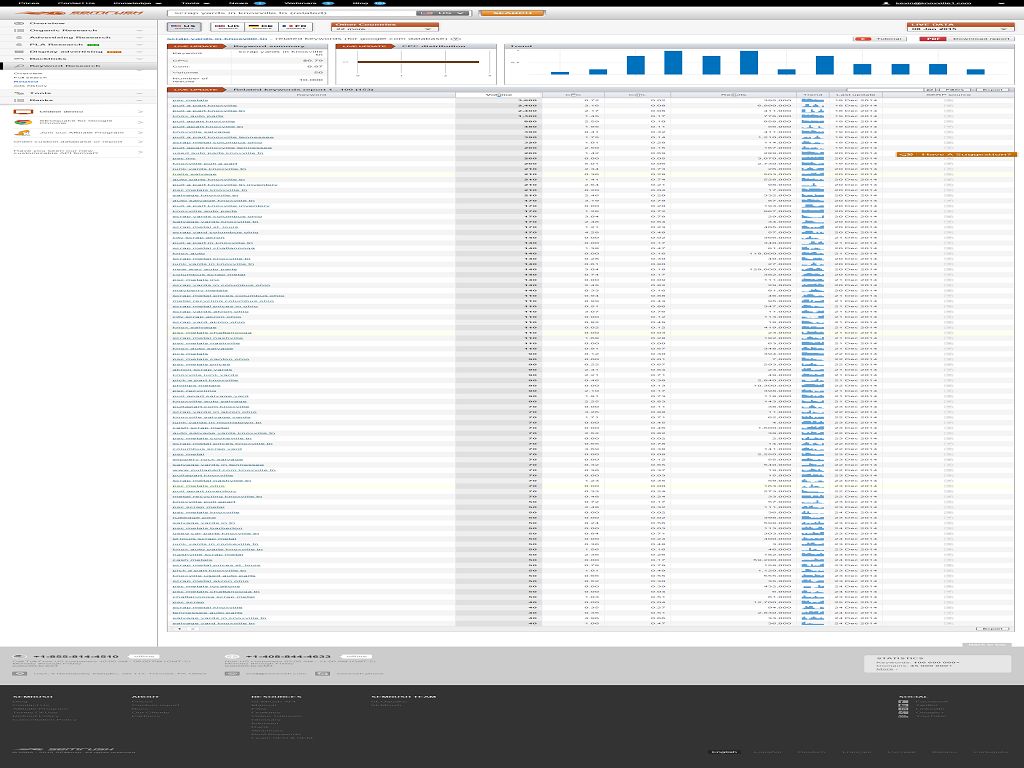Expand the Organic Research section
The height and width of the screenshot is (768, 1024).
coord(140,31)
